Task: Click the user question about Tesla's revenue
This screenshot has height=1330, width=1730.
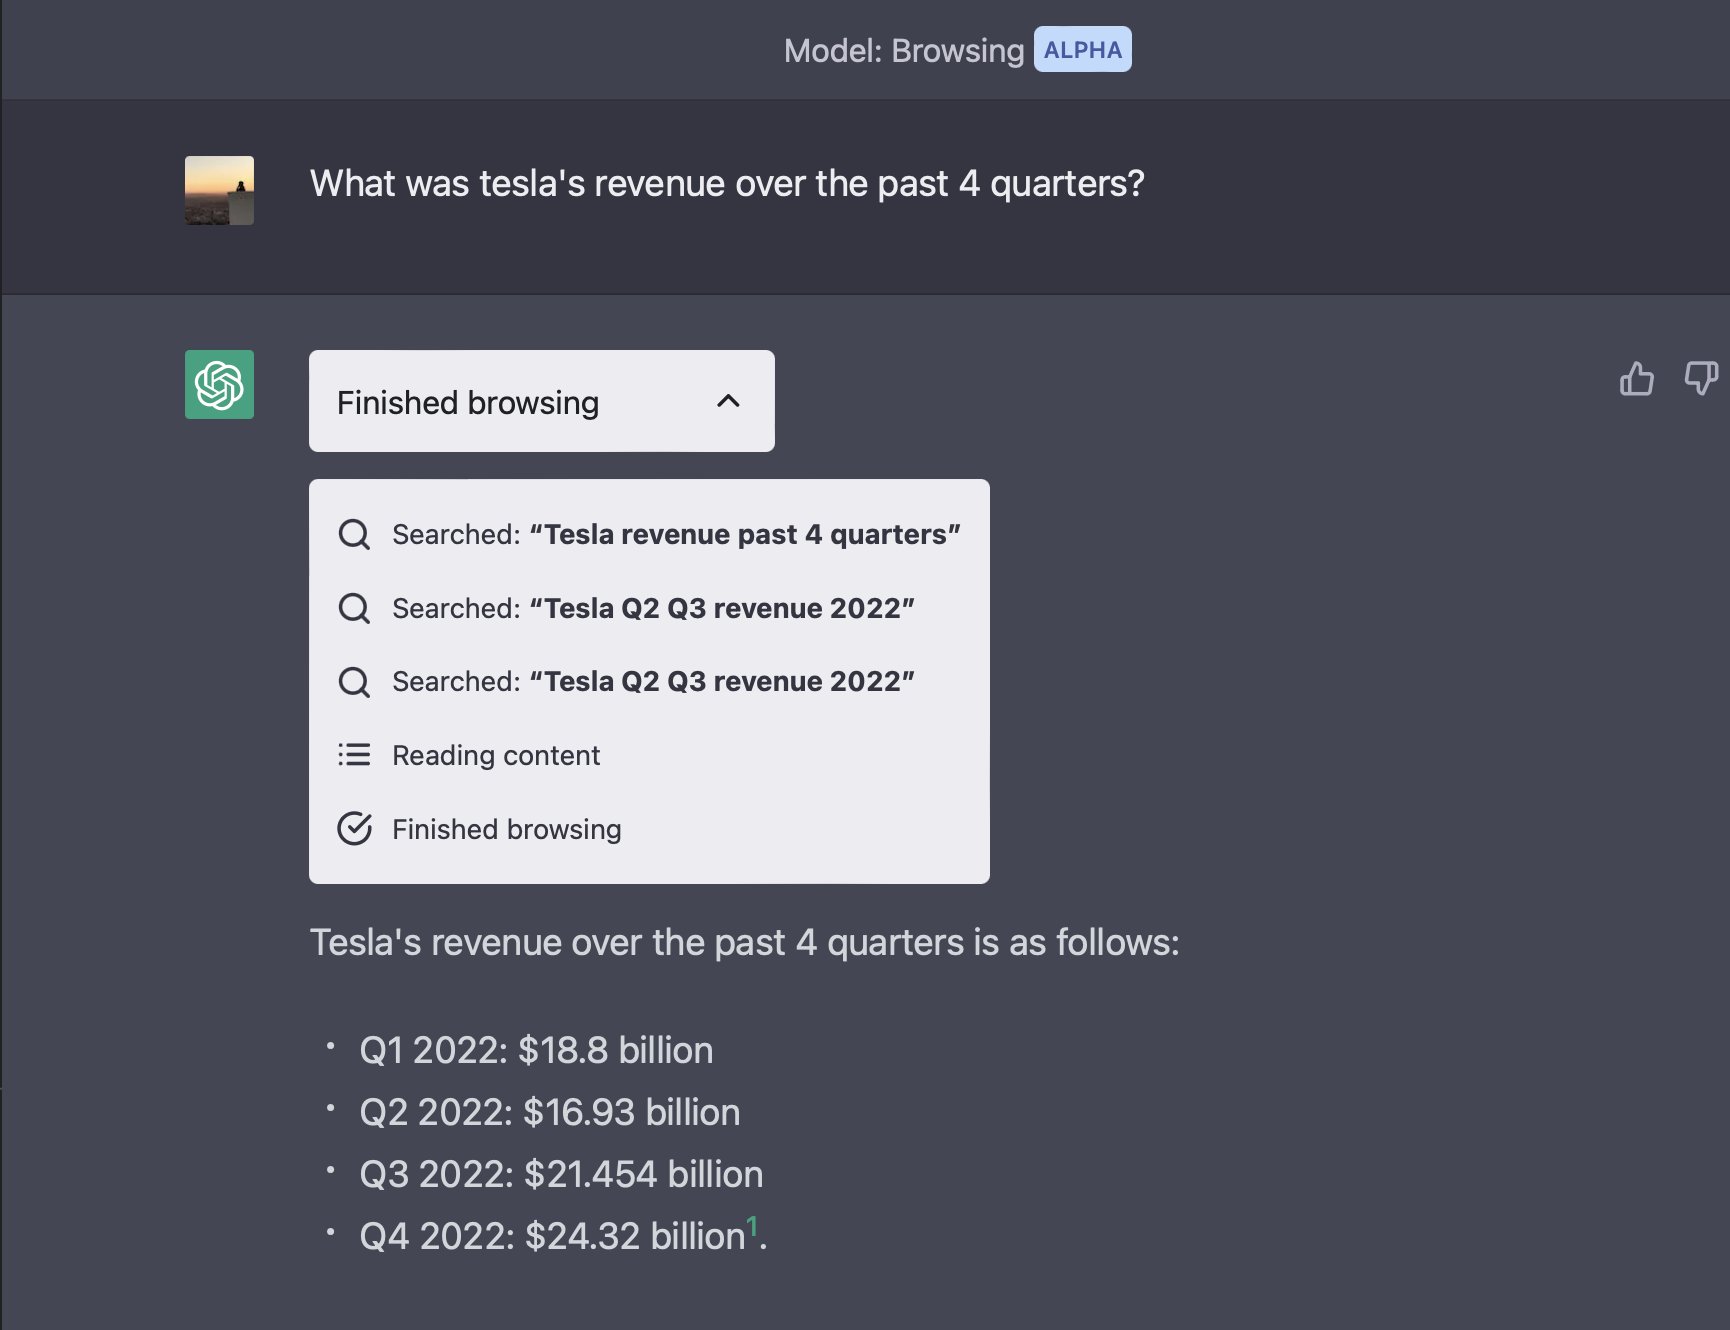Action: pyautogui.click(x=727, y=184)
